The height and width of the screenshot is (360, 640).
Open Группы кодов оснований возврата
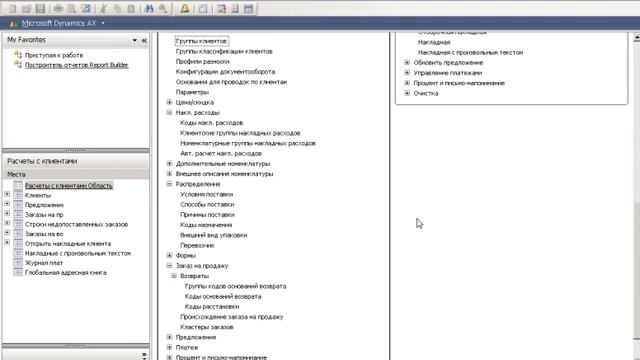pyautogui.click(x=236, y=286)
